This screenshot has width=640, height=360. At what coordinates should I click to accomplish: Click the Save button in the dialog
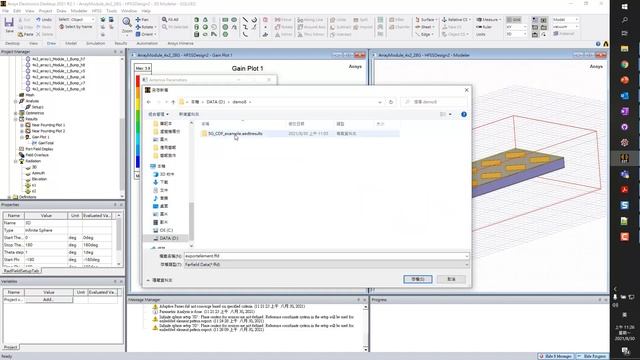(418, 279)
